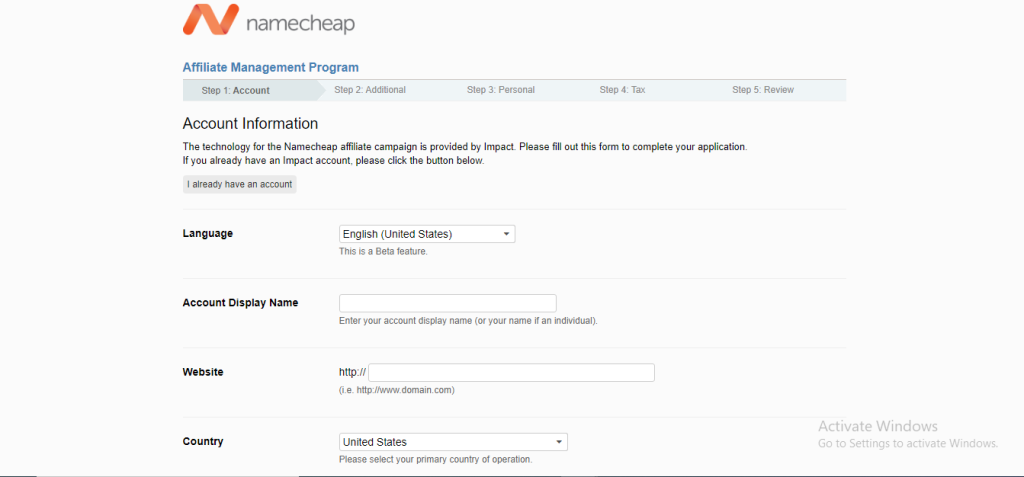Click the Country field label
This screenshot has height=477, width=1024.
click(203, 441)
